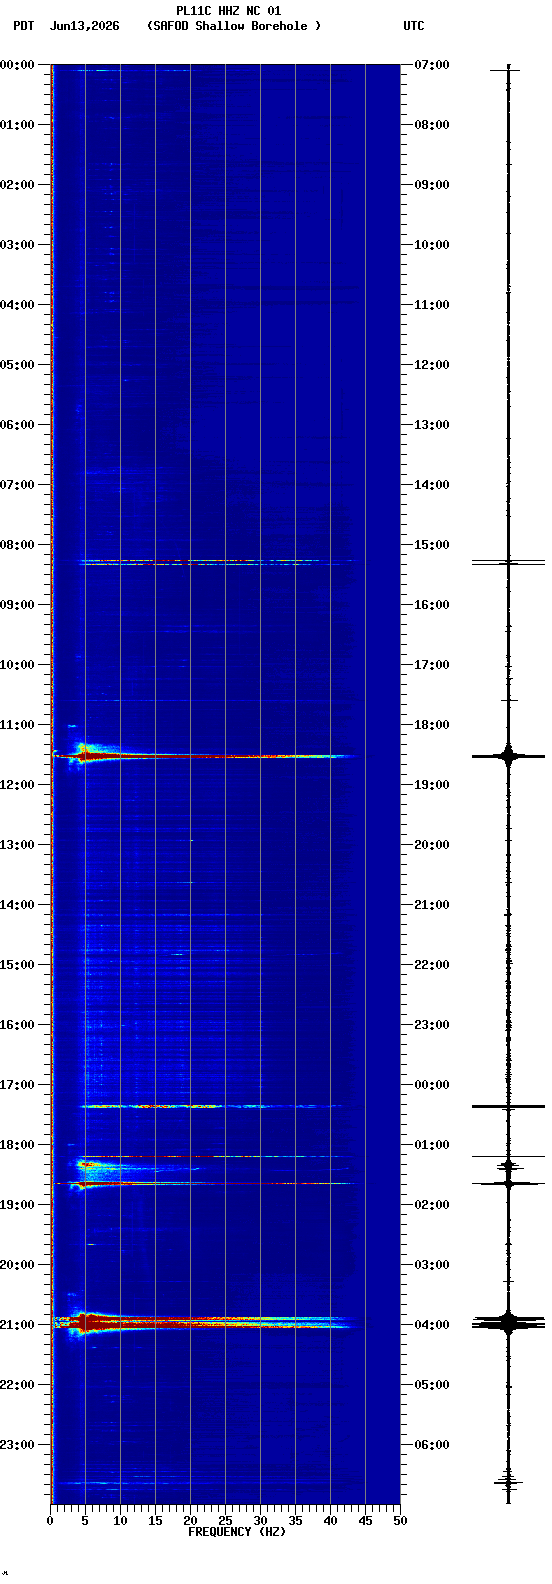Image resolution: width=552 pixels, height=1584 pixels.
Task: Click the 01:00 PDT axis label
Action: 17,125
